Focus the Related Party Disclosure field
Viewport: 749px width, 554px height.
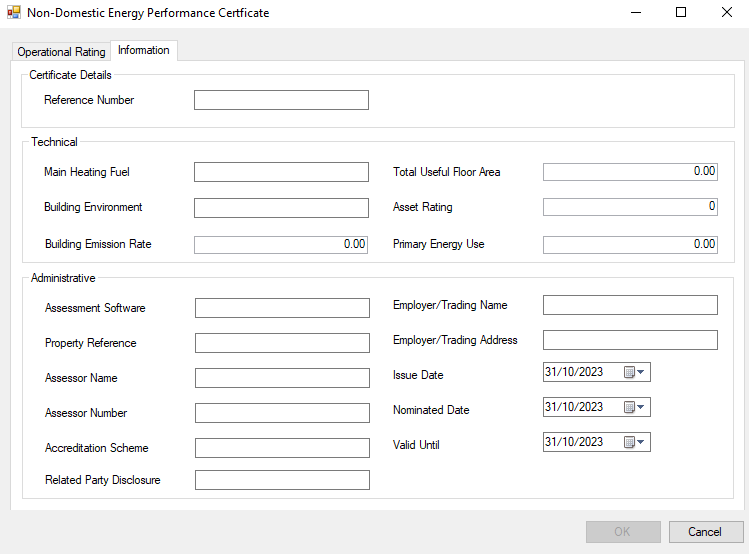click(282, 480)
